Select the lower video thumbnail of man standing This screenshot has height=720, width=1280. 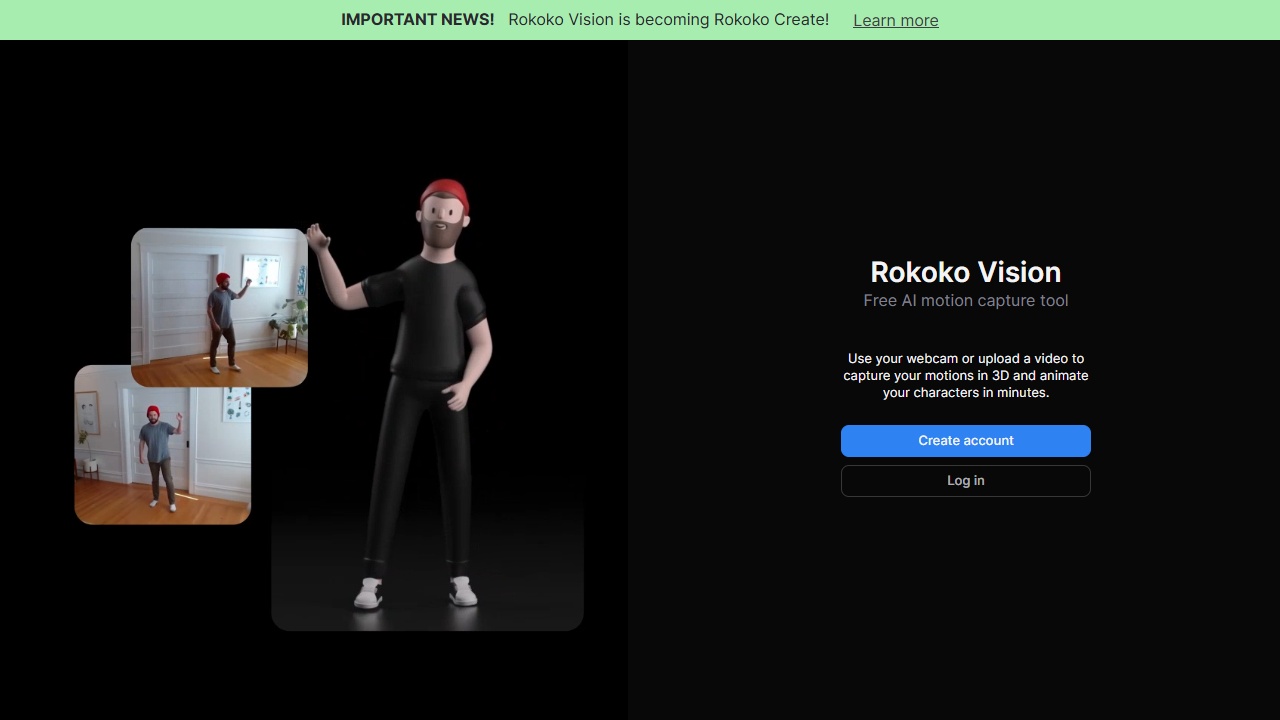(162, 445)
